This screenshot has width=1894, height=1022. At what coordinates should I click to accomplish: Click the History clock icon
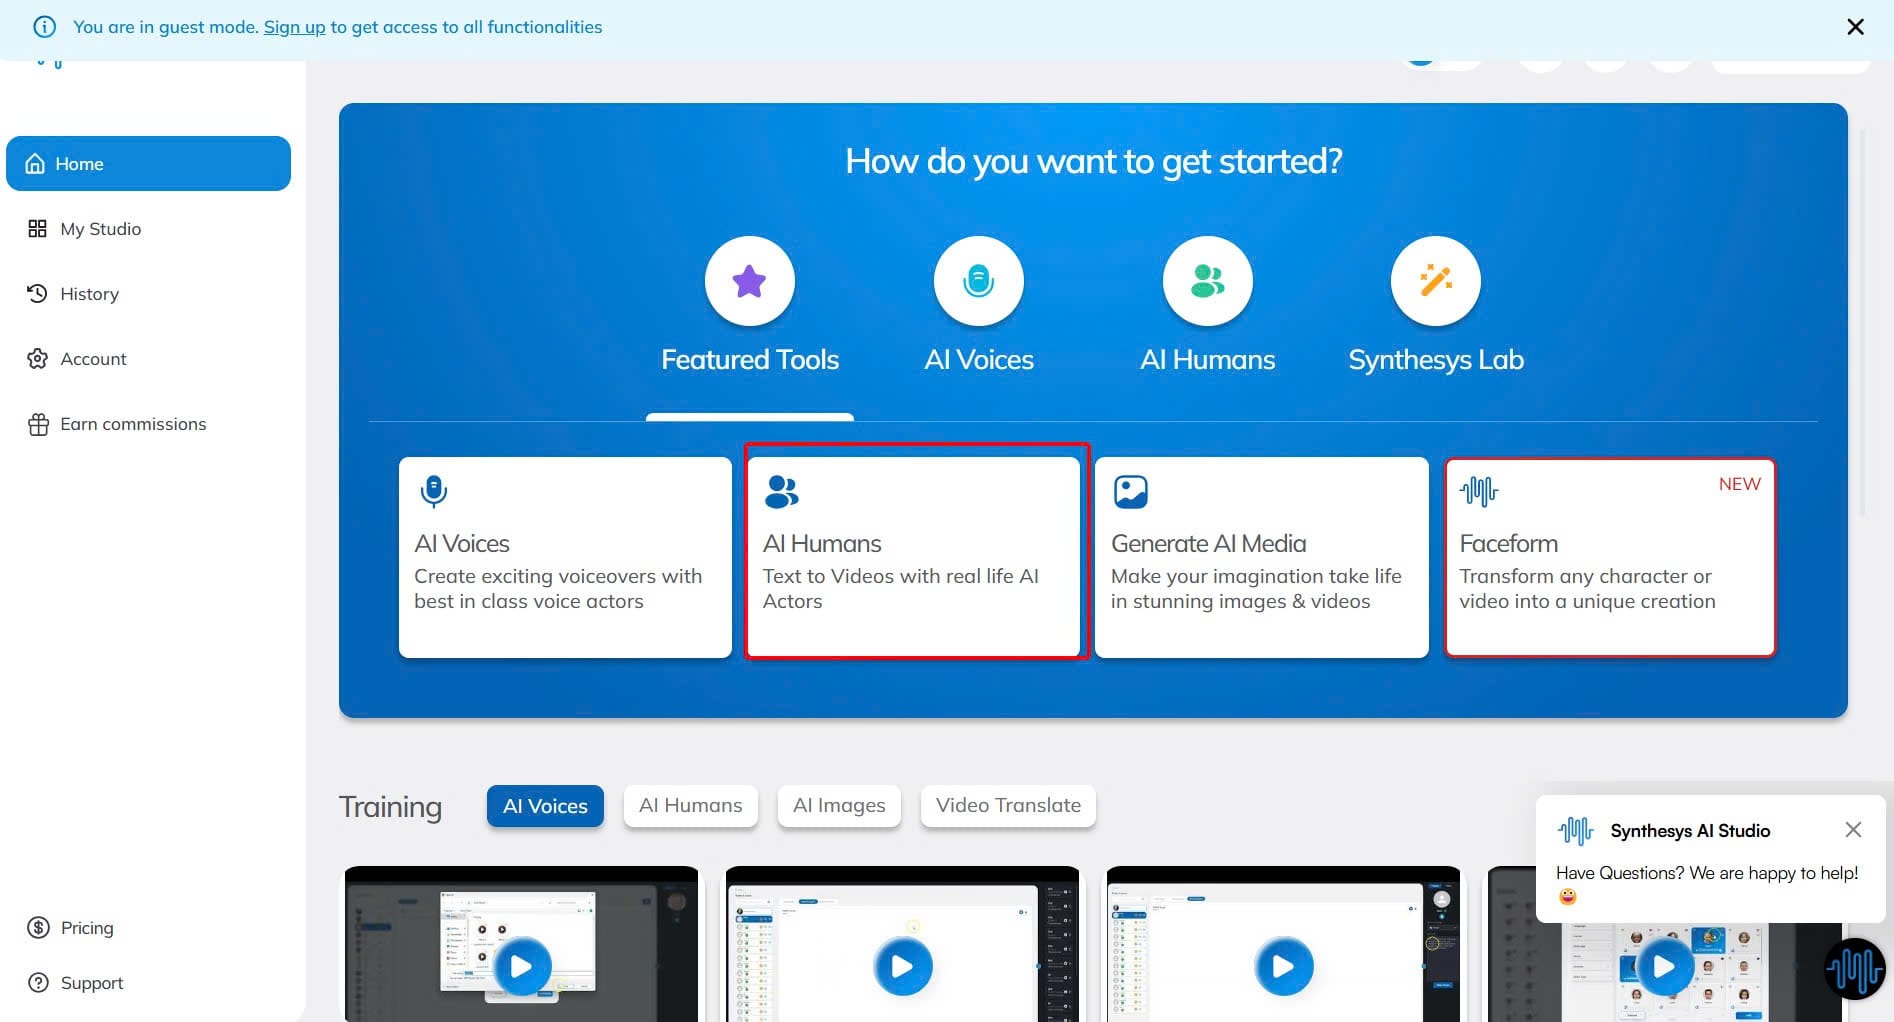click(37, 293)
